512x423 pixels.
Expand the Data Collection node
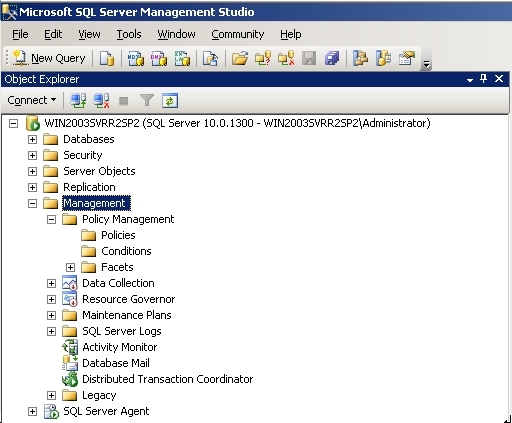click(x=51, y=283)
